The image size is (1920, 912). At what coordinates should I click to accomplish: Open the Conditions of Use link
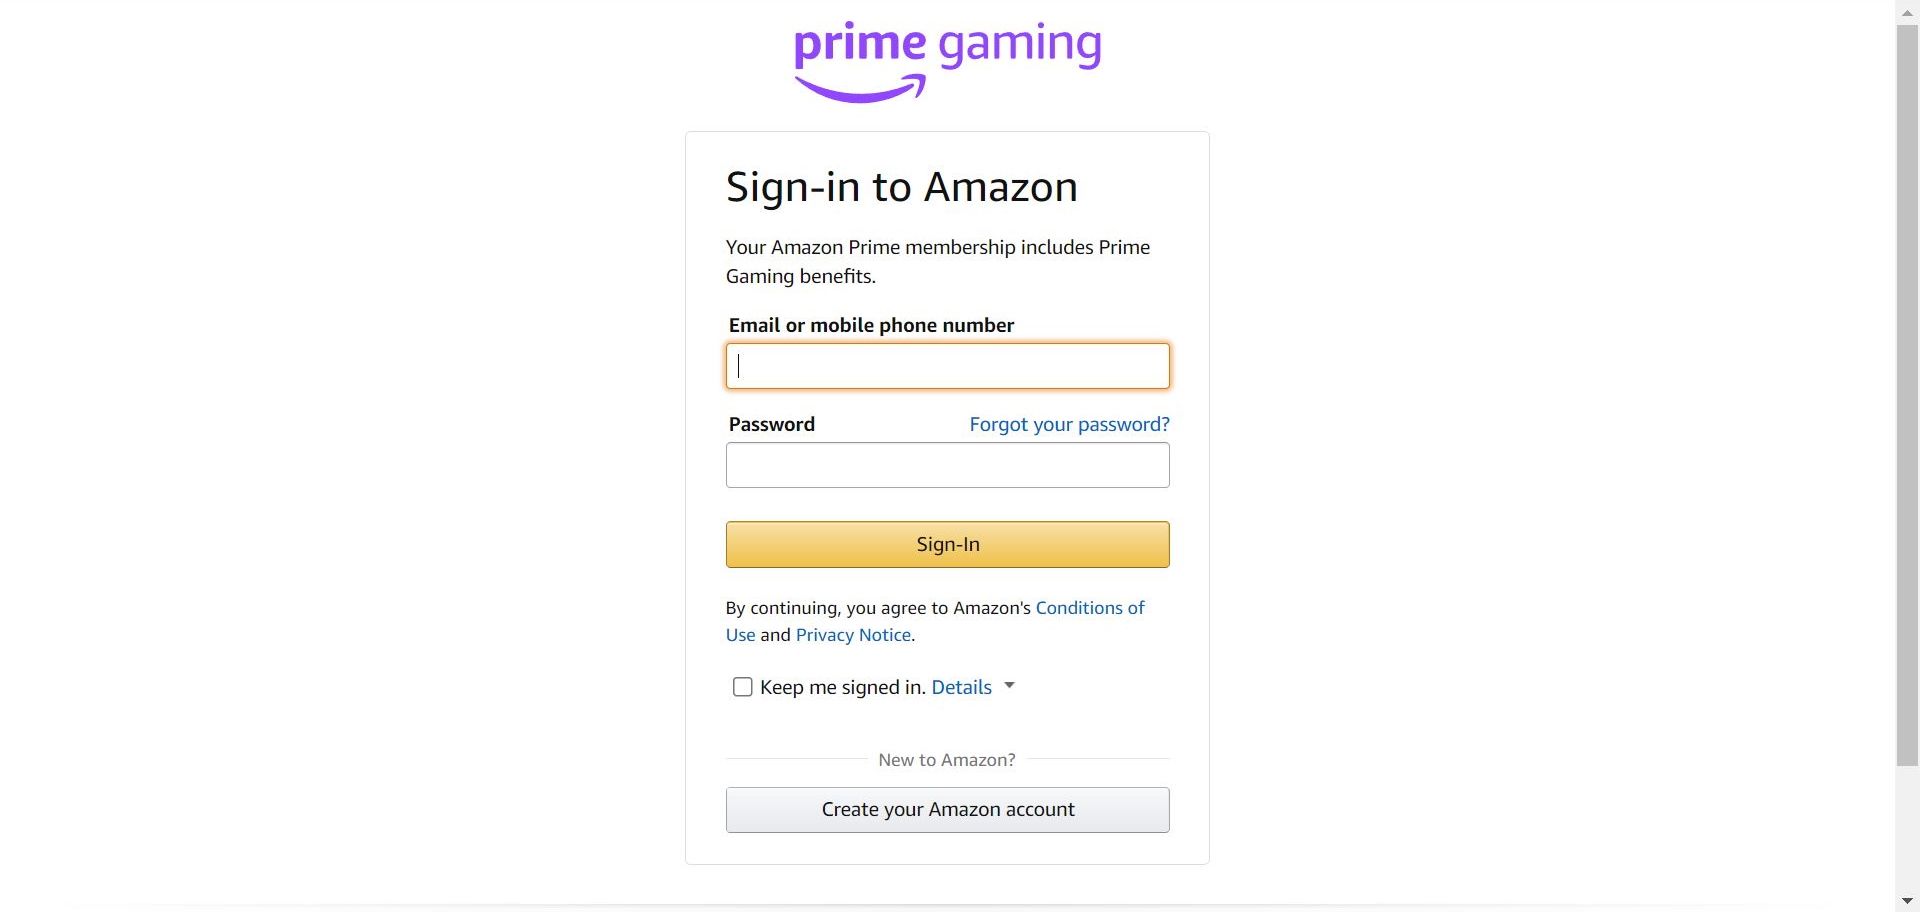point(1090,608)
